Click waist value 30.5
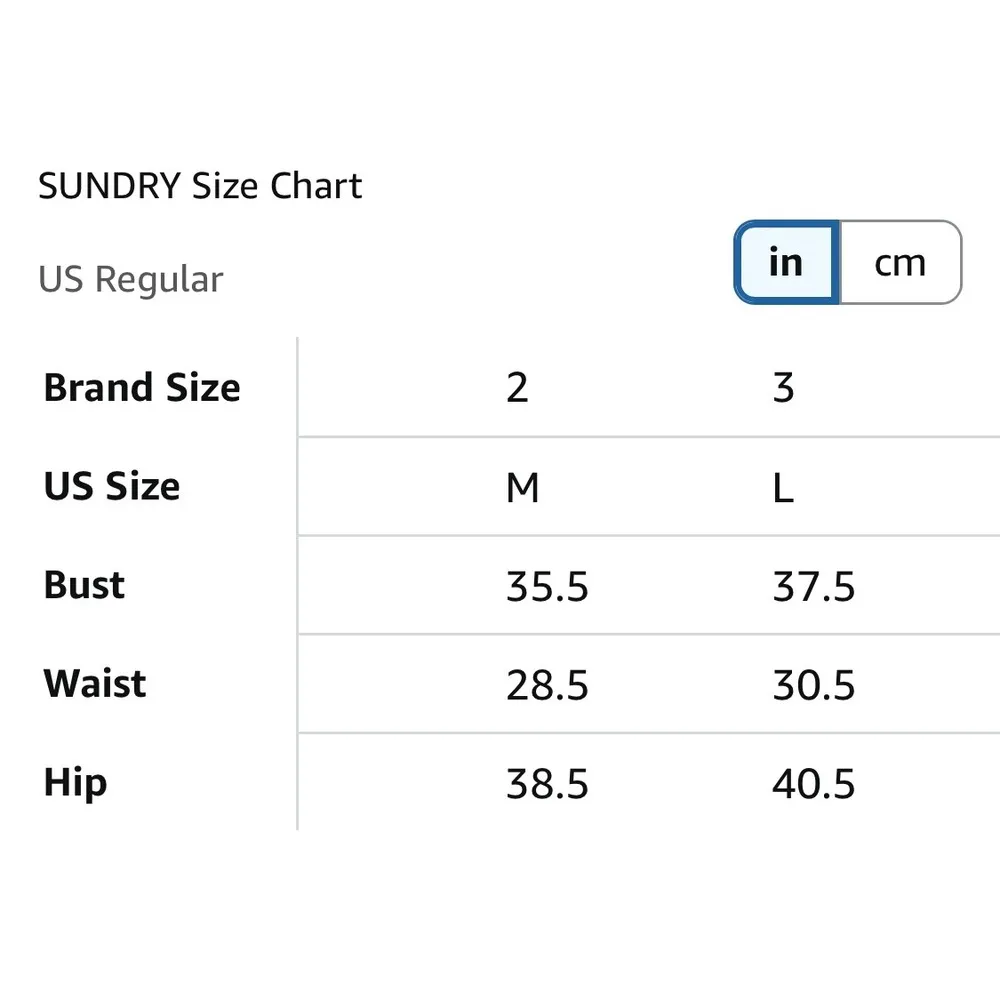 coord(814,686)
